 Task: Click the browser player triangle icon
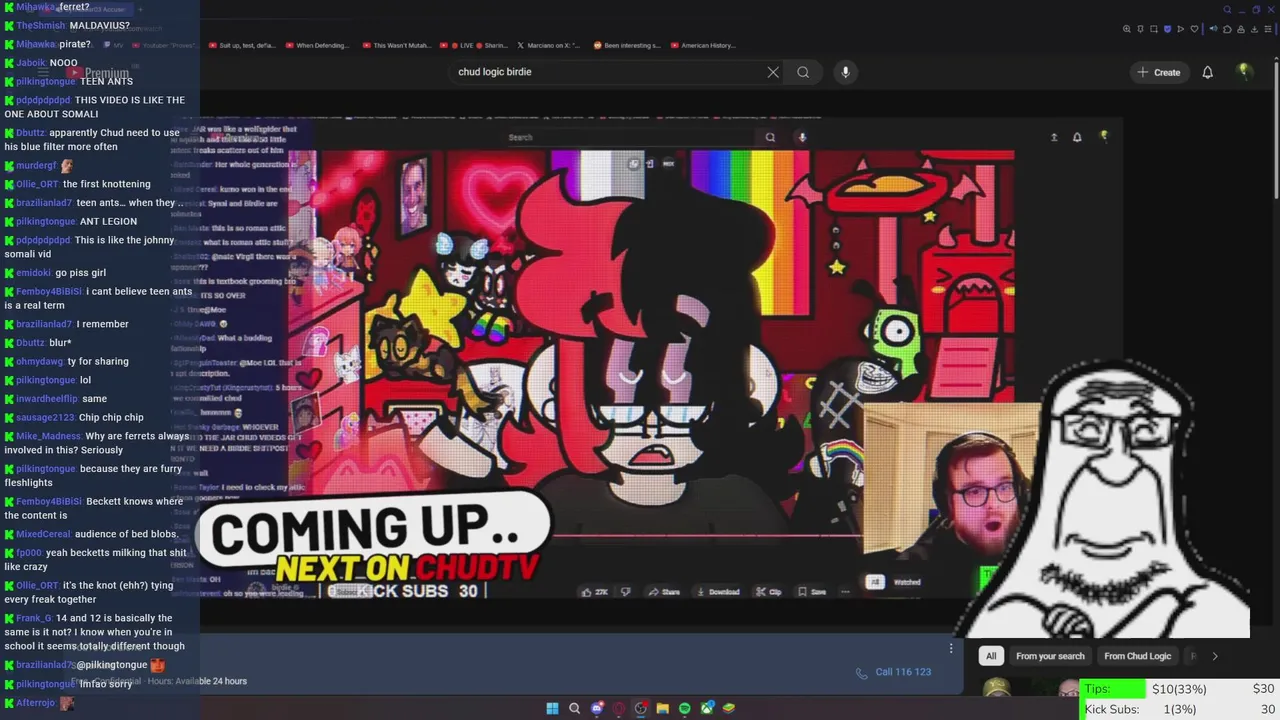click(1181, 29)
